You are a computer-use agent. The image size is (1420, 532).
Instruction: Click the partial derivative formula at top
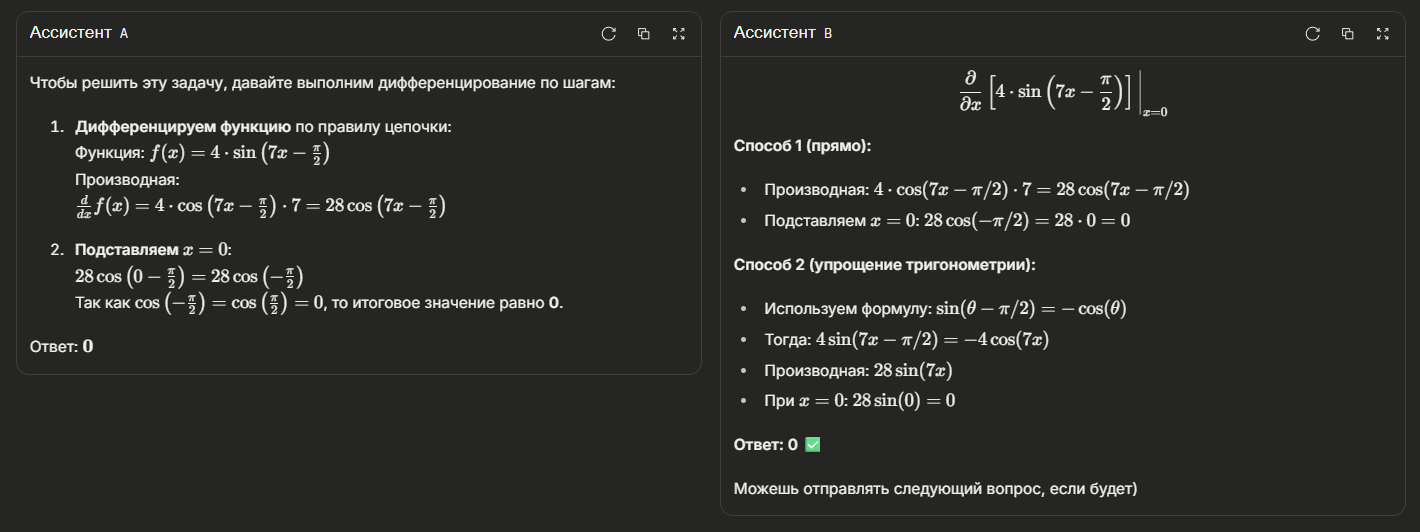1062,92
